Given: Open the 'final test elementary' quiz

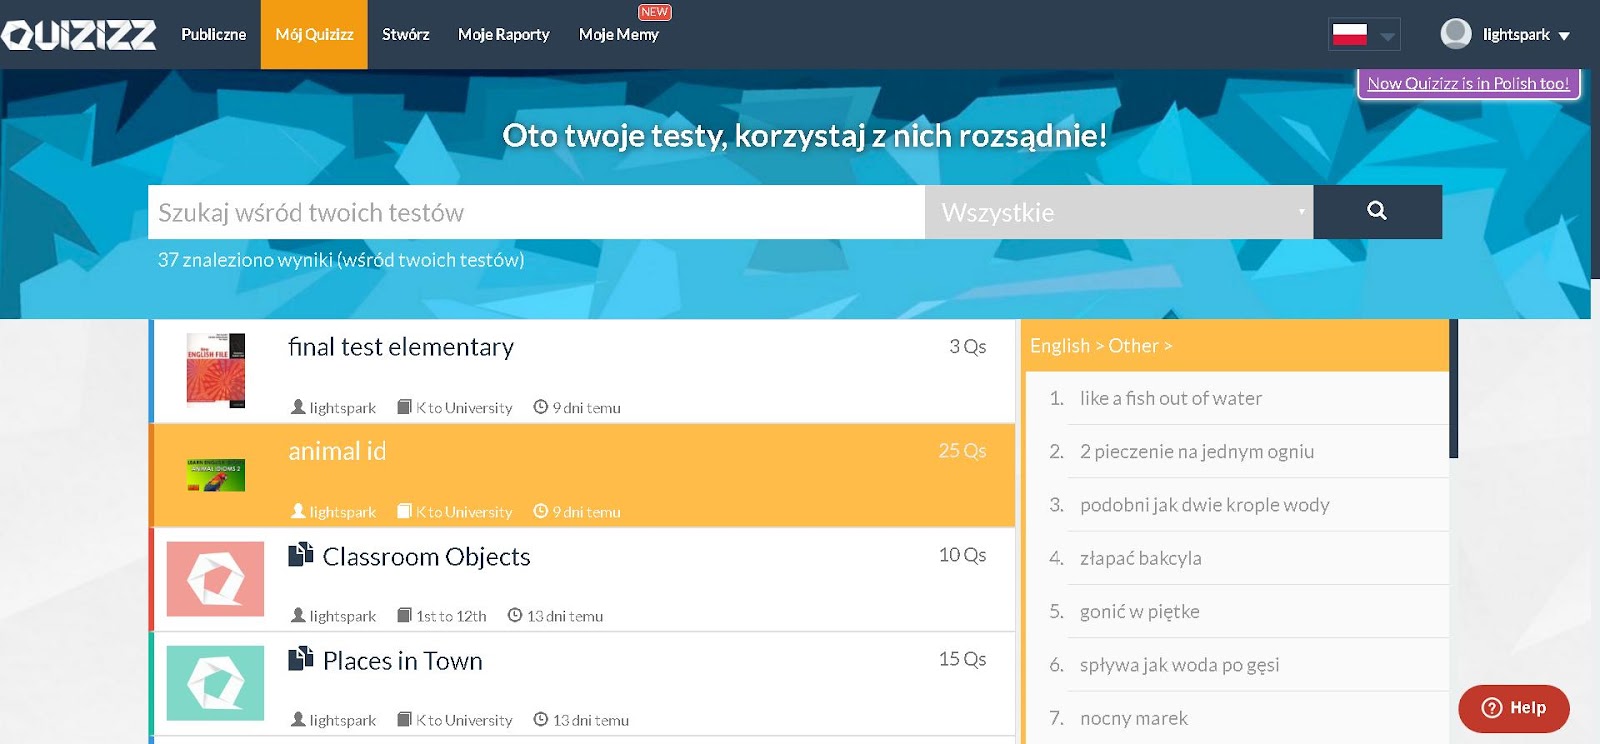Looking at the screenshot, I should 401,347.
